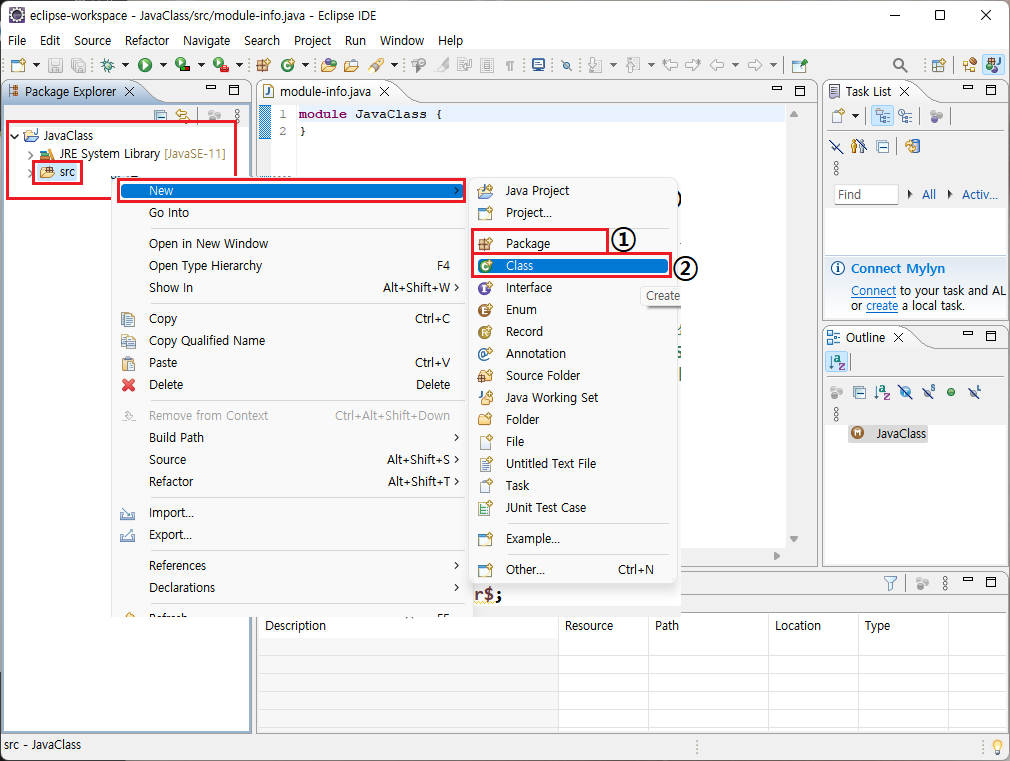The width and height of the screenshot is (1010, 761).
Task: Select Class in the New submenu
Action: point(572,265)
